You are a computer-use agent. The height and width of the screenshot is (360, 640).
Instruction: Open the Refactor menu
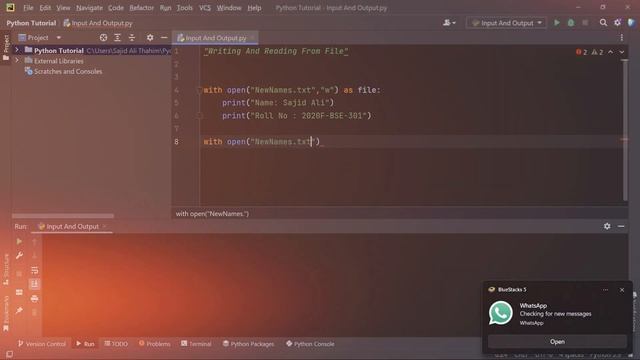tap(141, 8)
